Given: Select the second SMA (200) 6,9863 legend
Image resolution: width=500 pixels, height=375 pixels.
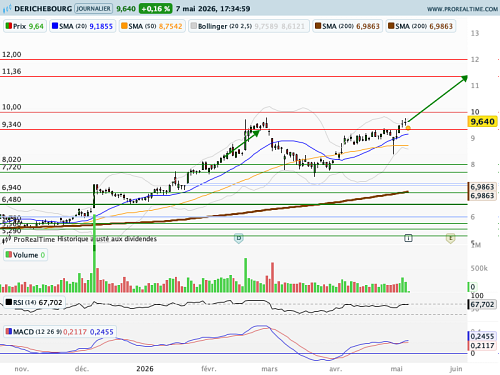Looking at the screenshot, I should click(421, 26).
